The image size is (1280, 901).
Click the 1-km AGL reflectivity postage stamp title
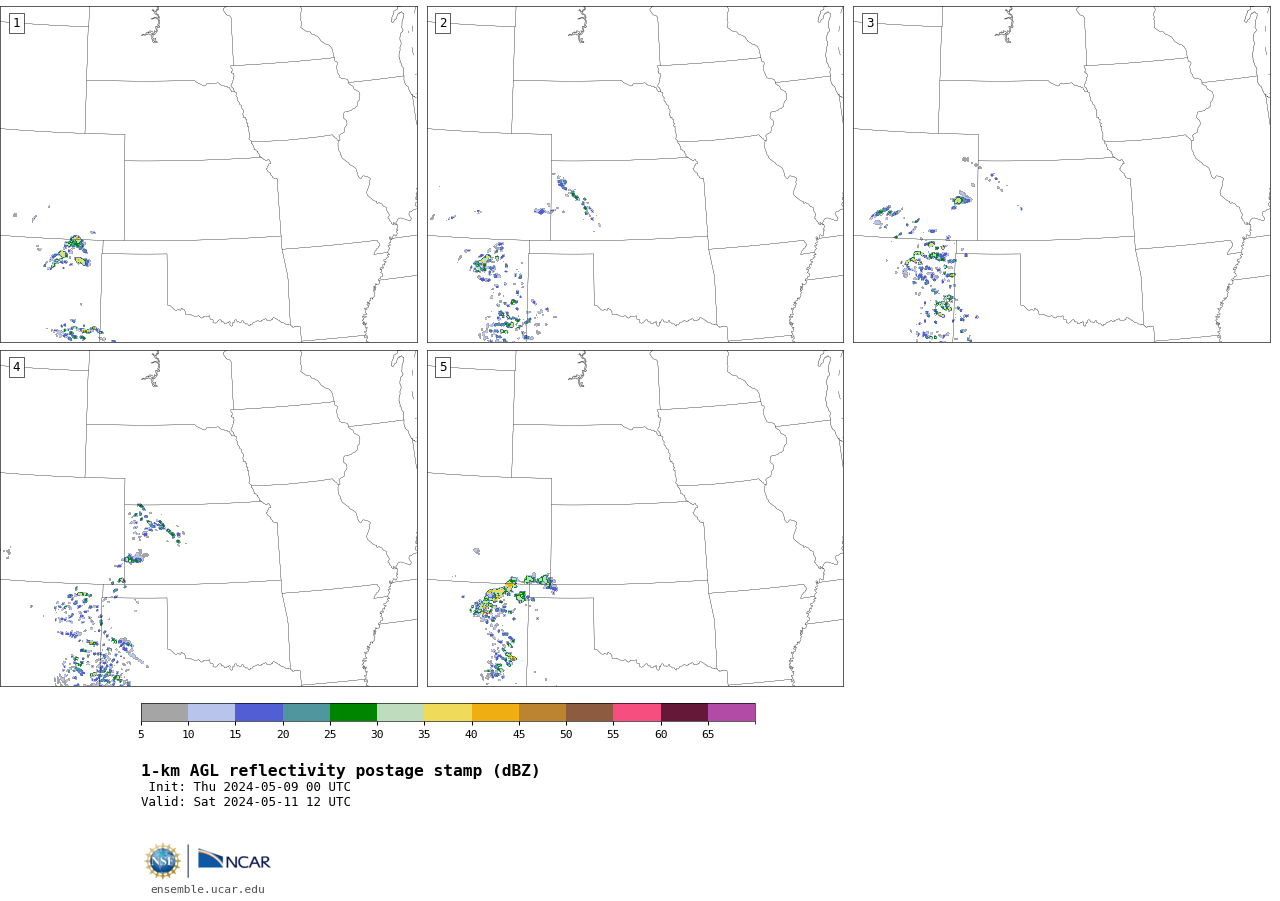pyautogui.click(x=340, y=771)
